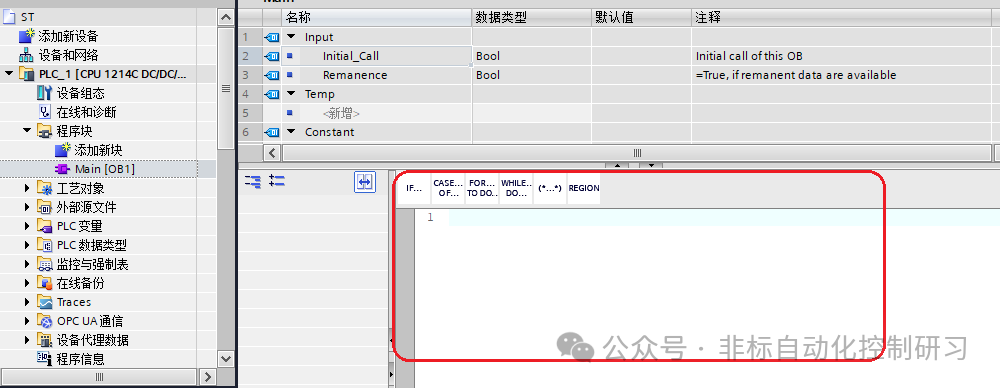1000x388 pixels.
Task: Expand the 设备代理数据 folder
Action: click(x=27, y=340)
